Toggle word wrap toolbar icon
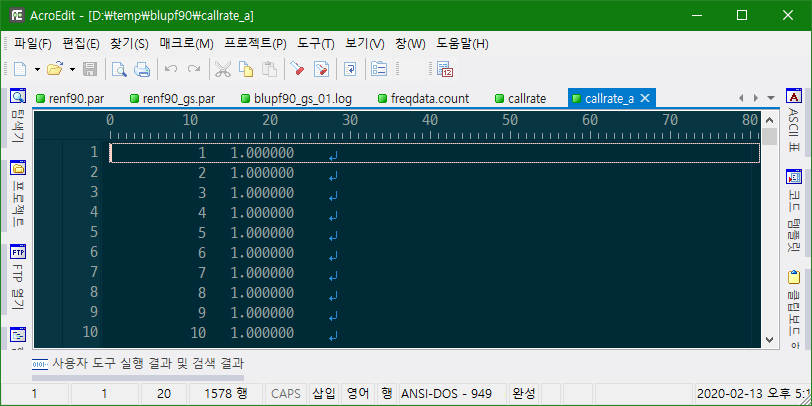This screenshot has height=406, width=812. (350, 69)
